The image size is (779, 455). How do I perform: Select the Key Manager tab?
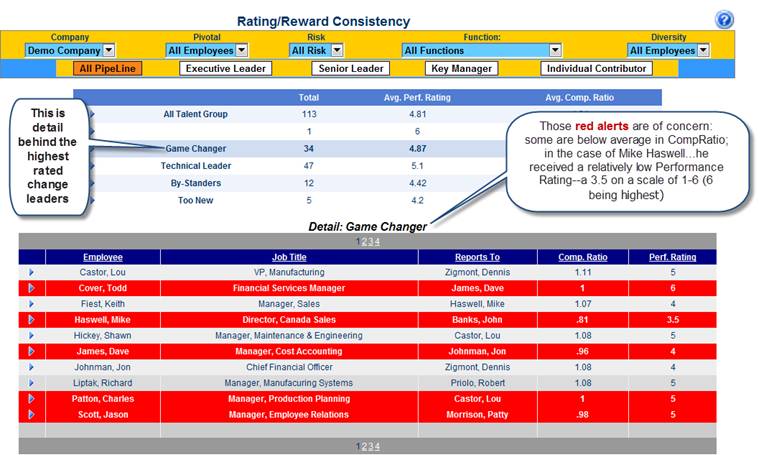tap(462, 69)
